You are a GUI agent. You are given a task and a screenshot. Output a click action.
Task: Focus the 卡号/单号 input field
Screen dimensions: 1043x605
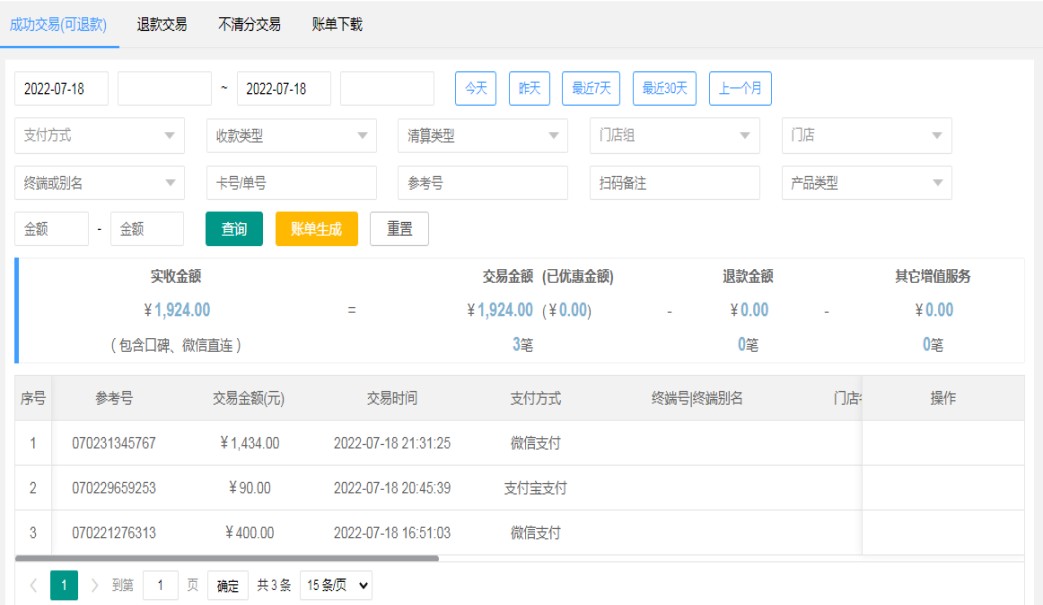[x=291, y=183]
